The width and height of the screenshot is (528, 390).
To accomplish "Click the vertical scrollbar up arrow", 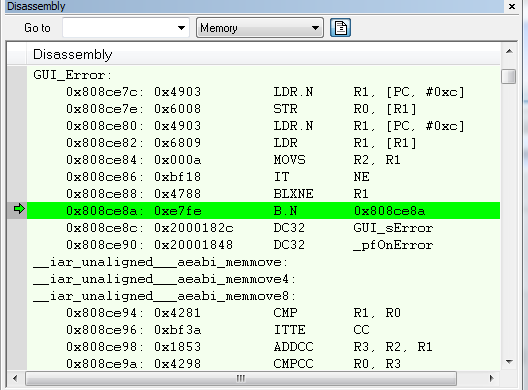I will [x=509, y=51].
